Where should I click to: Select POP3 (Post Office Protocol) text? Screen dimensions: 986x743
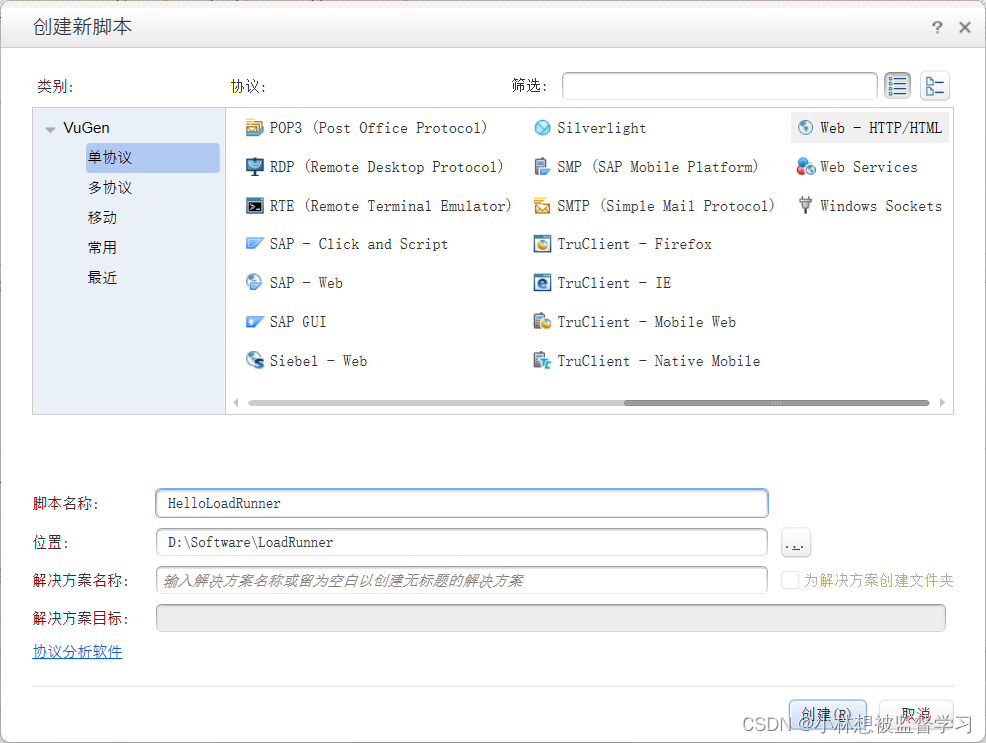pos(379,128)
